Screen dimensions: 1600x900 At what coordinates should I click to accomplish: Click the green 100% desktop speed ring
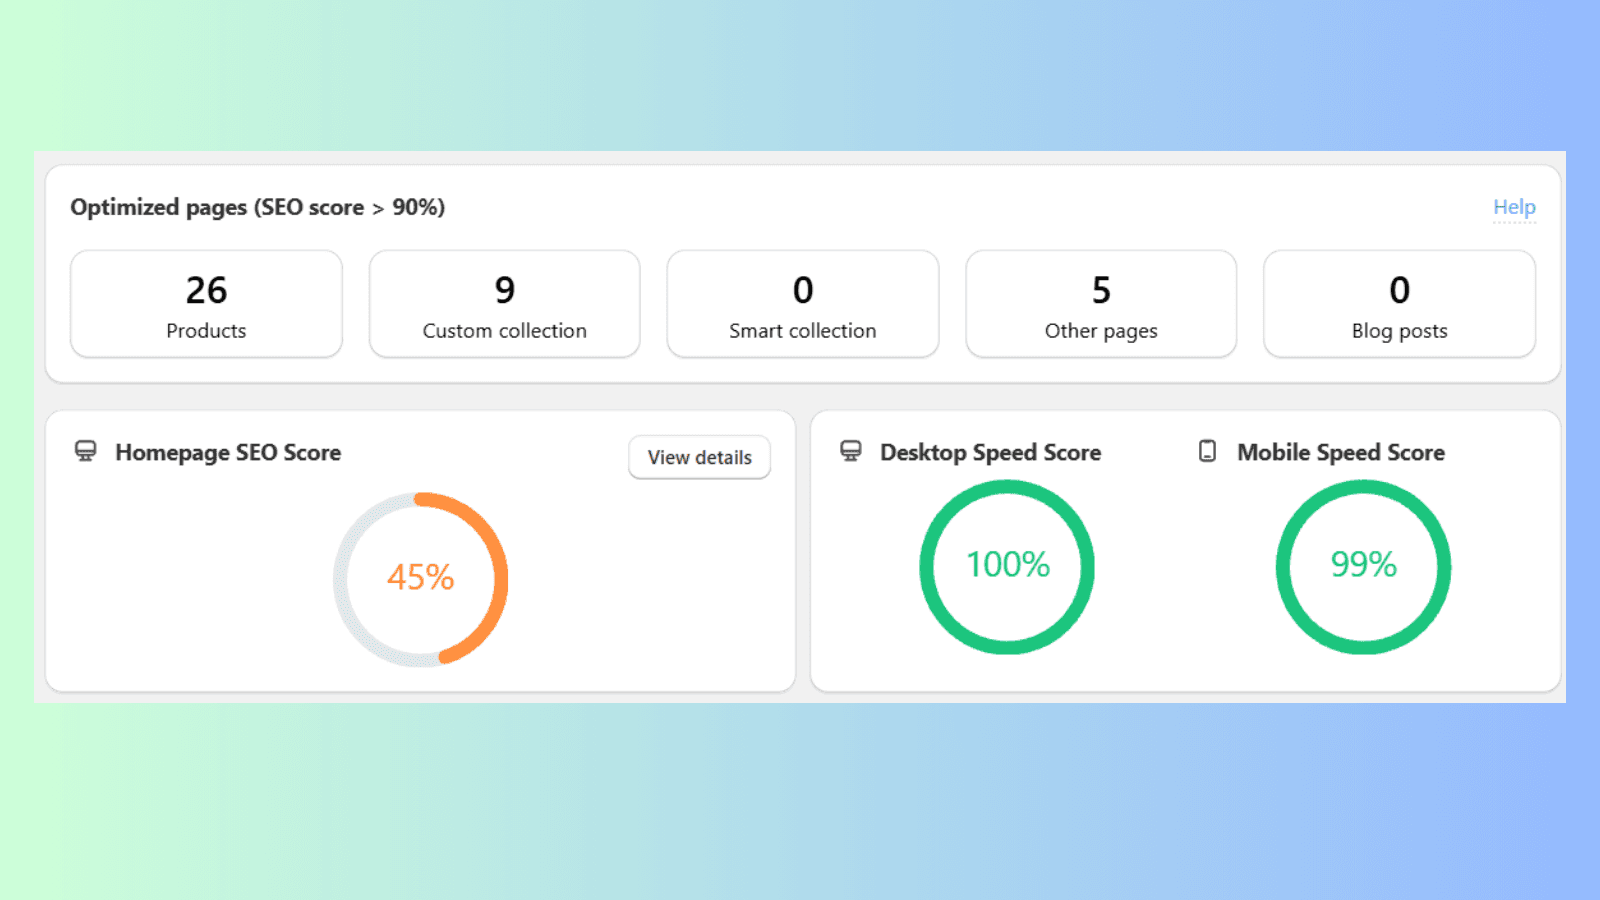point(1007,567)
